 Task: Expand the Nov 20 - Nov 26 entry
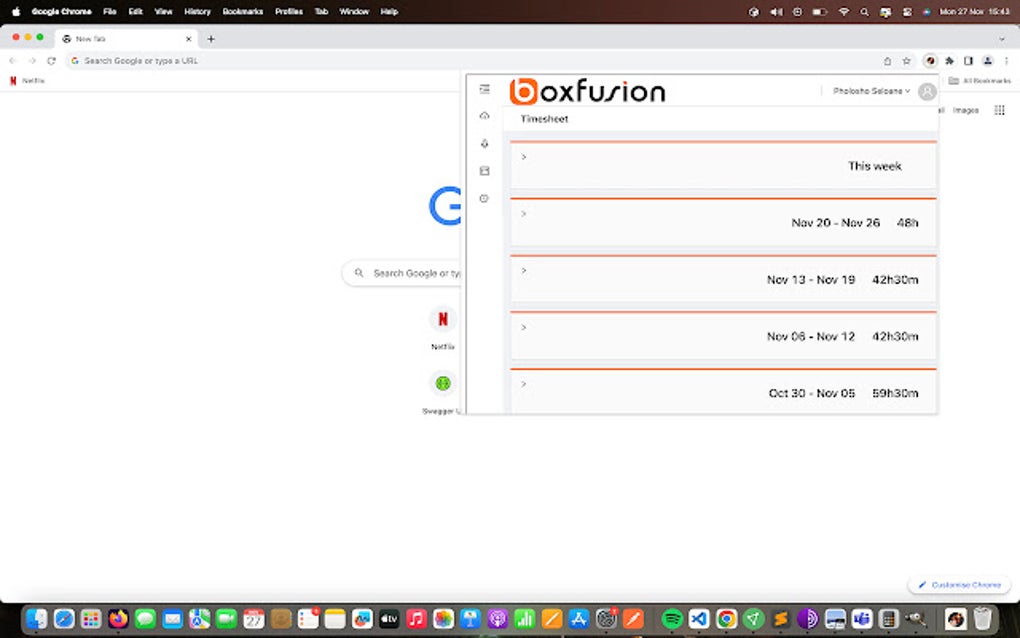522,213
